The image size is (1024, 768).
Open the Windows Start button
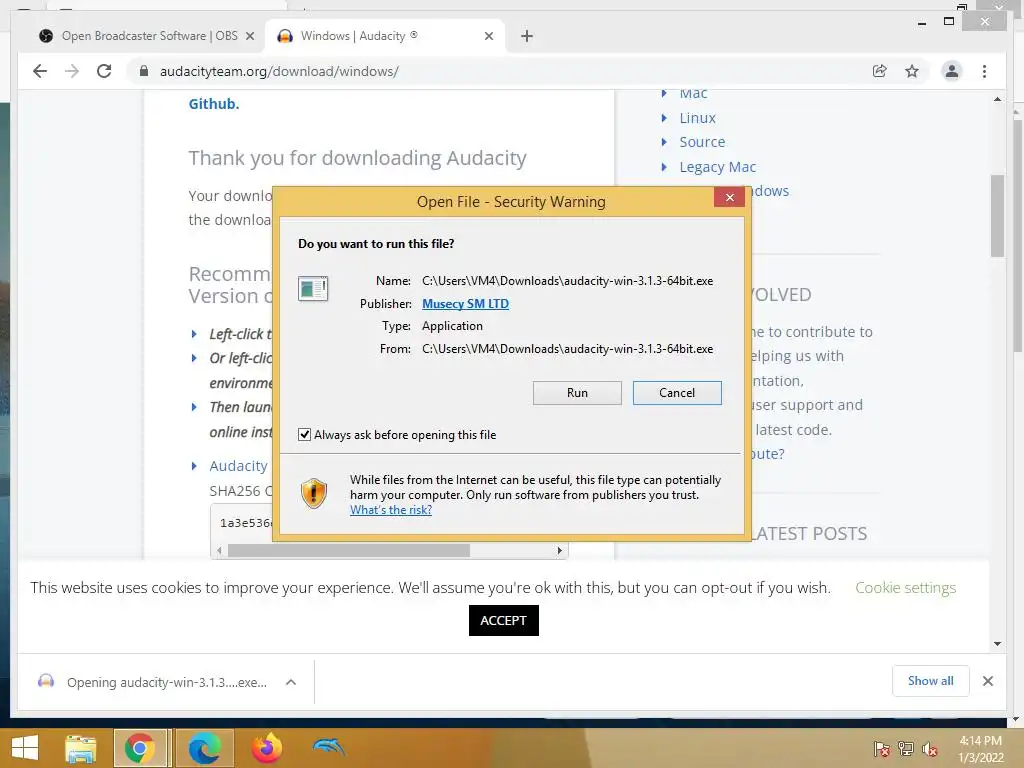[x=25, y=748]
